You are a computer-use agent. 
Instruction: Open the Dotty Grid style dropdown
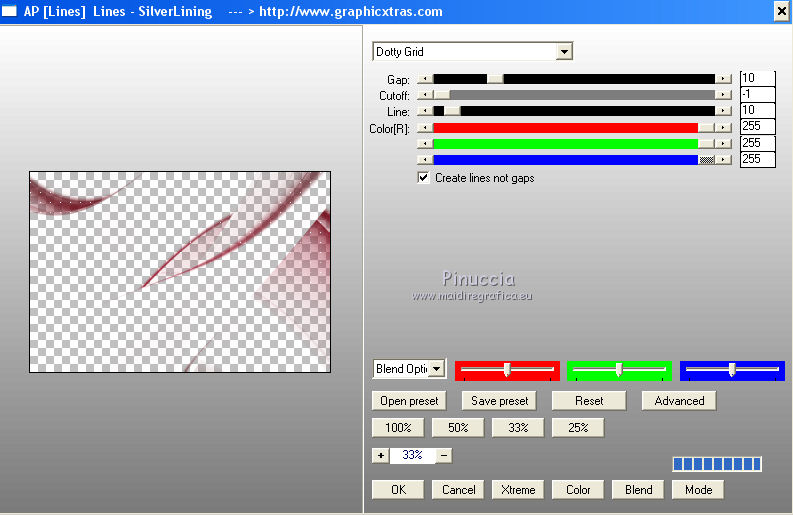click(x=564, y=52)
